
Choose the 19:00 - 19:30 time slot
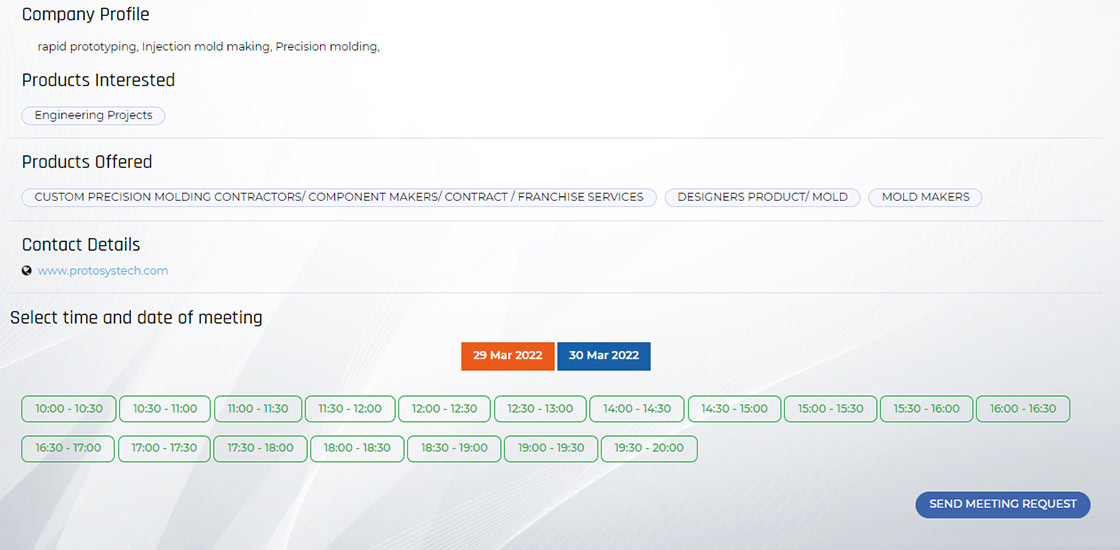tap(551, 449)
